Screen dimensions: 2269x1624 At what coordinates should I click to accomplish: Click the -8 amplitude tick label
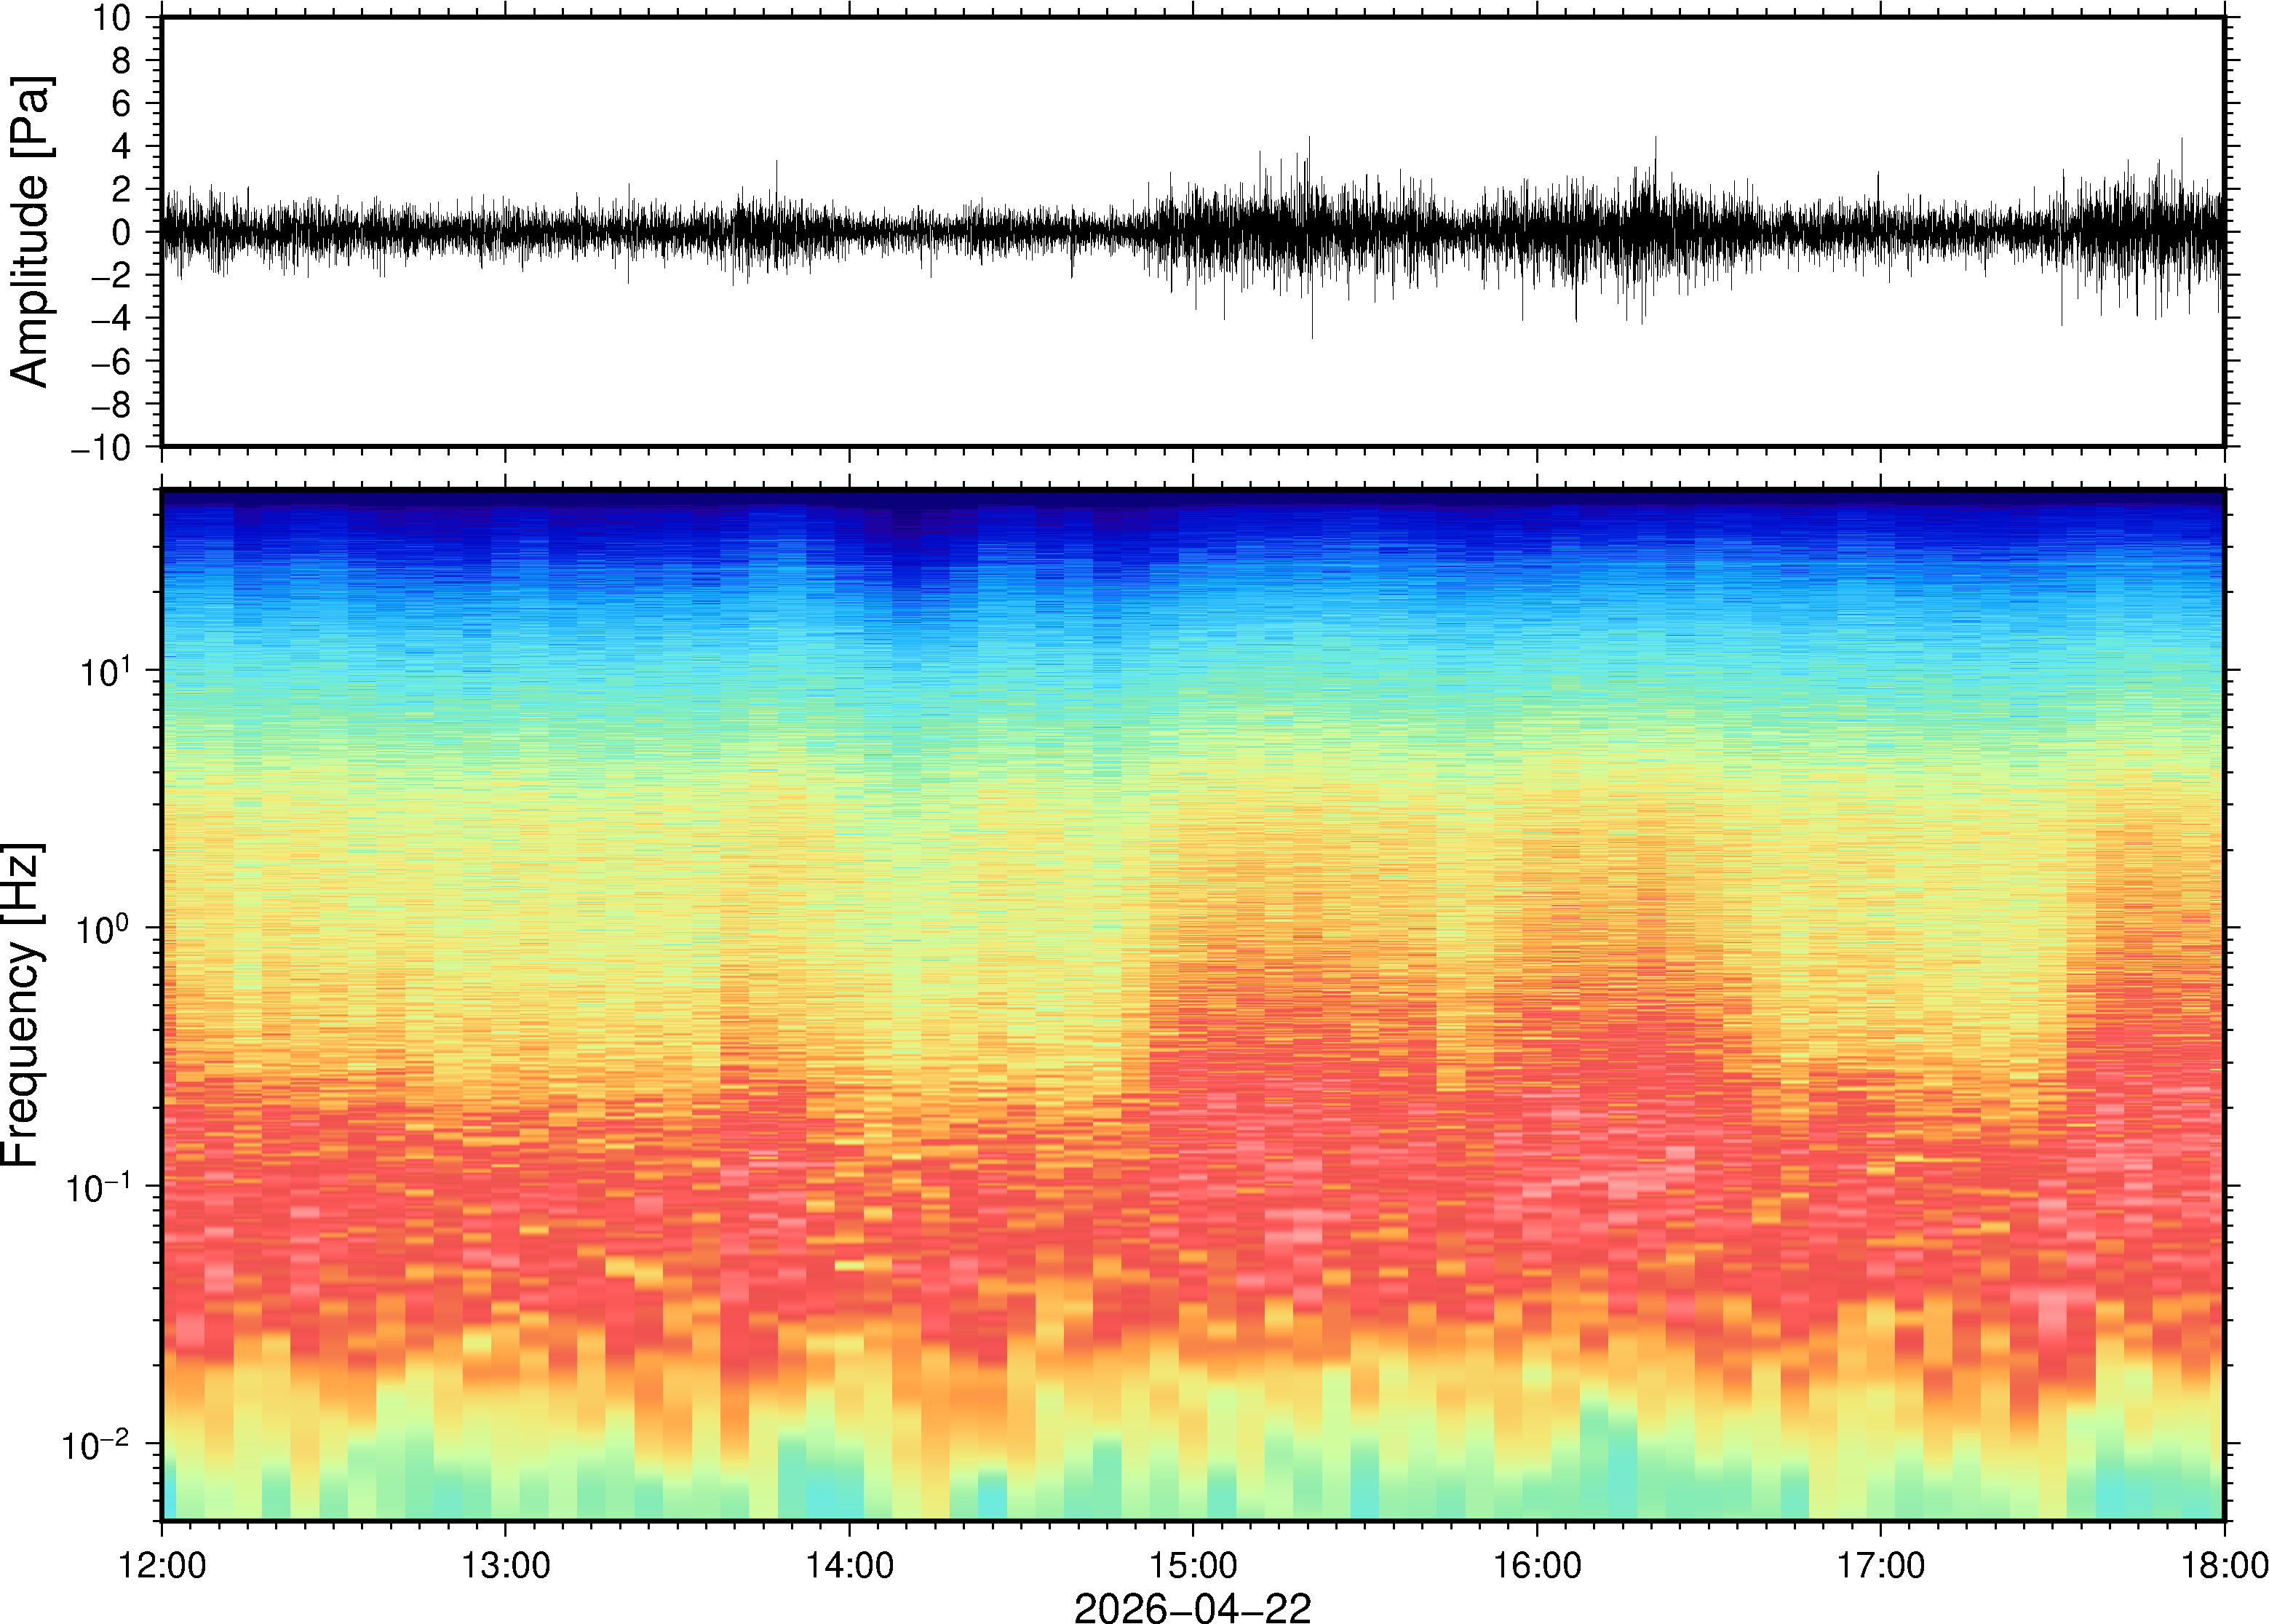111,405
